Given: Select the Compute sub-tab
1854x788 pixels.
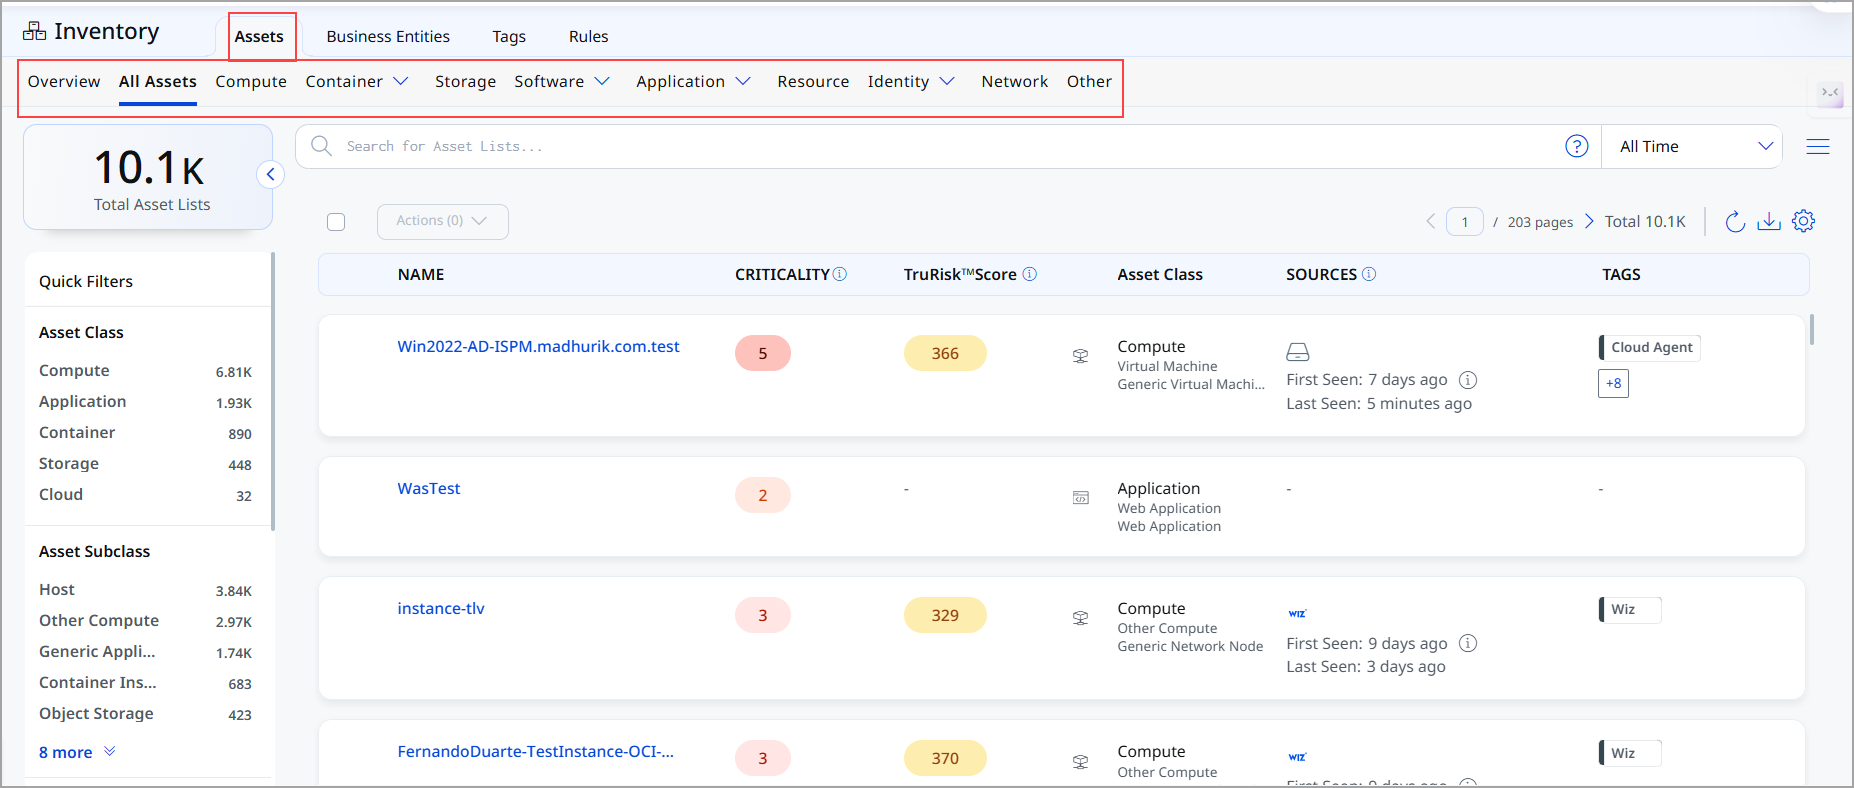Looking at the screenshot, I should pos(251,81).
